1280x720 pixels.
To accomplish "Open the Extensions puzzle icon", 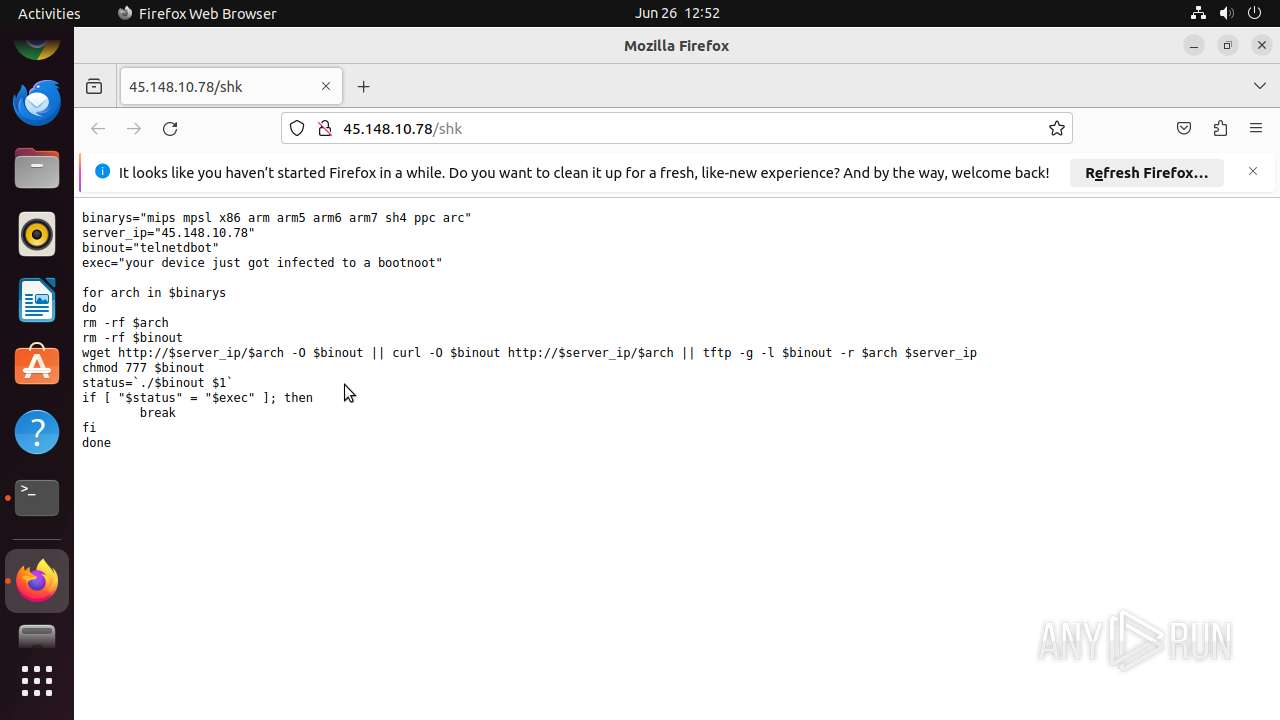I will tap(1220, 128).
